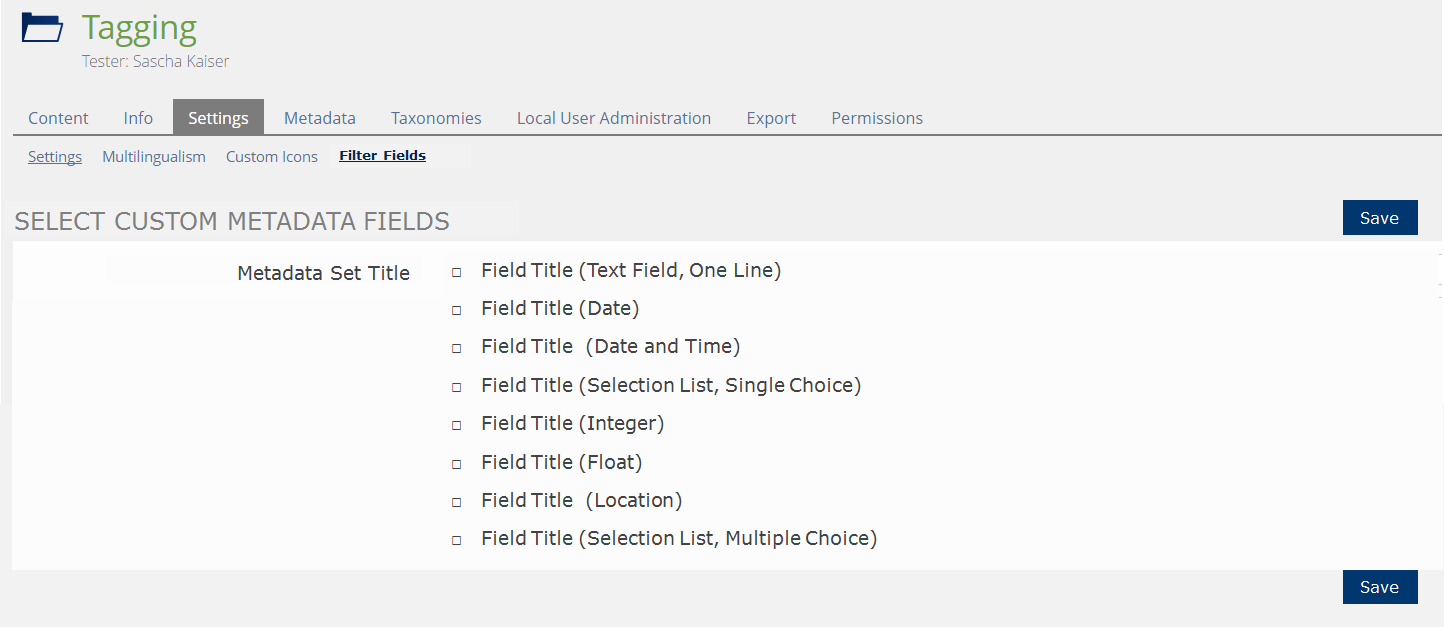Go to the Metadata tab

[x=320, y=118]
